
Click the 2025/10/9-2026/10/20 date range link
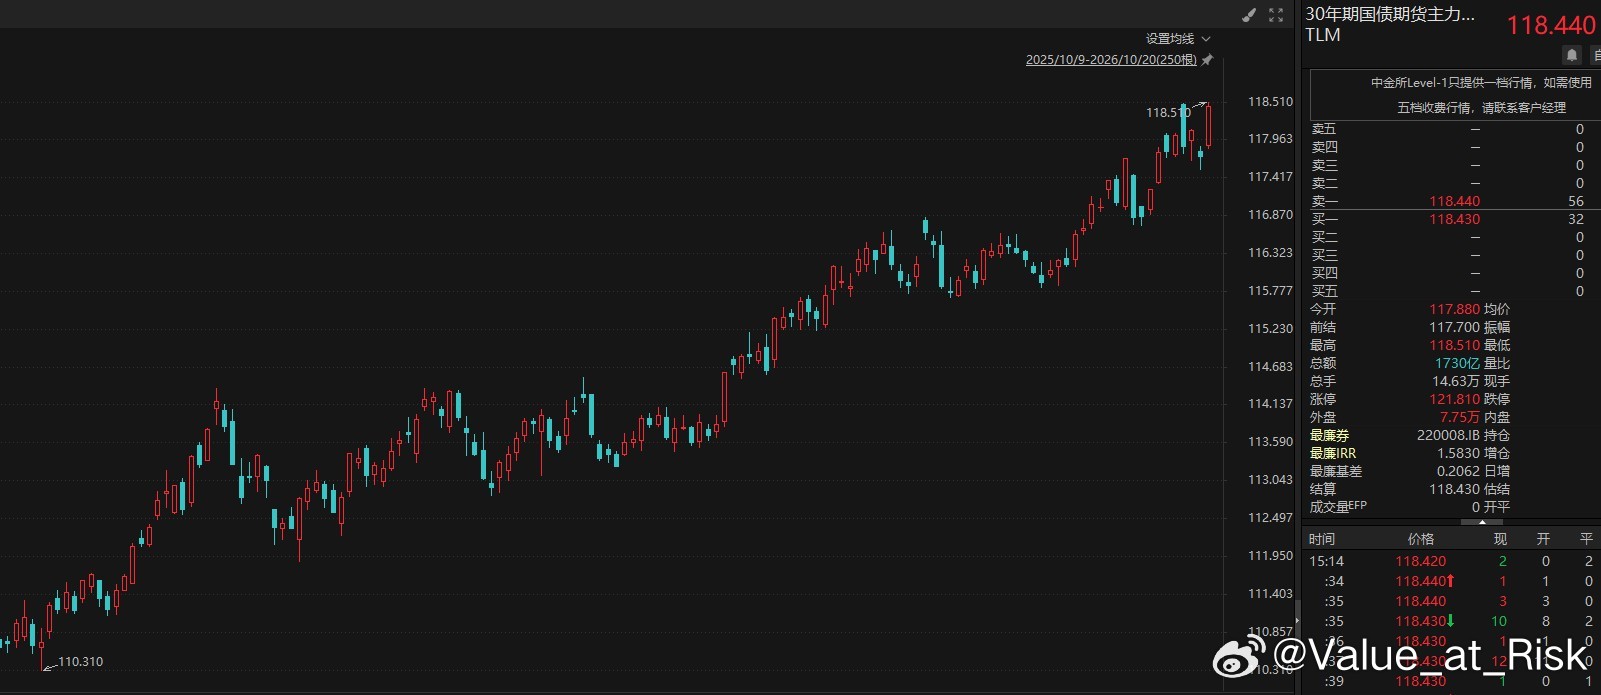click(1111, 60)
